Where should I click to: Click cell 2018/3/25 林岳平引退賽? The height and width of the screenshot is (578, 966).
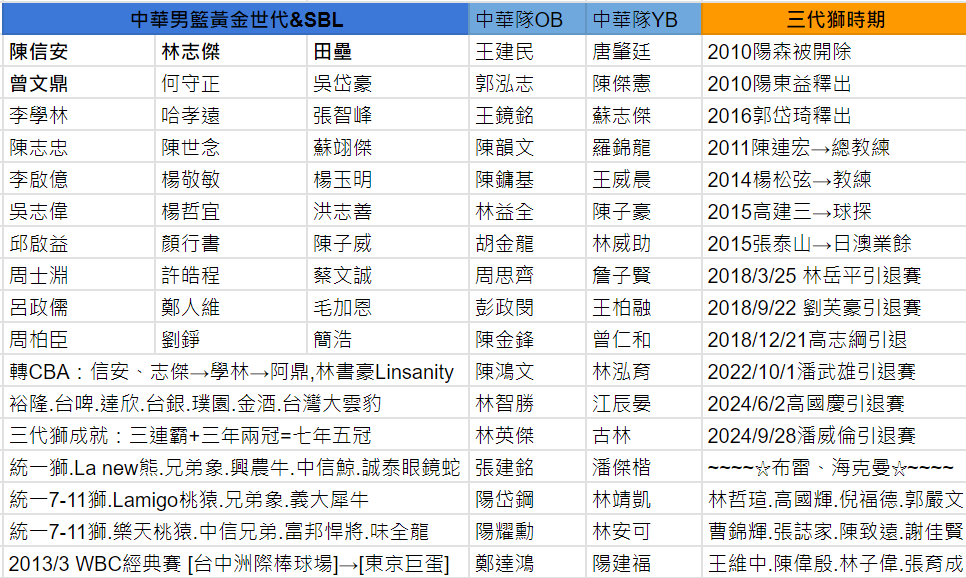point(834,275)
